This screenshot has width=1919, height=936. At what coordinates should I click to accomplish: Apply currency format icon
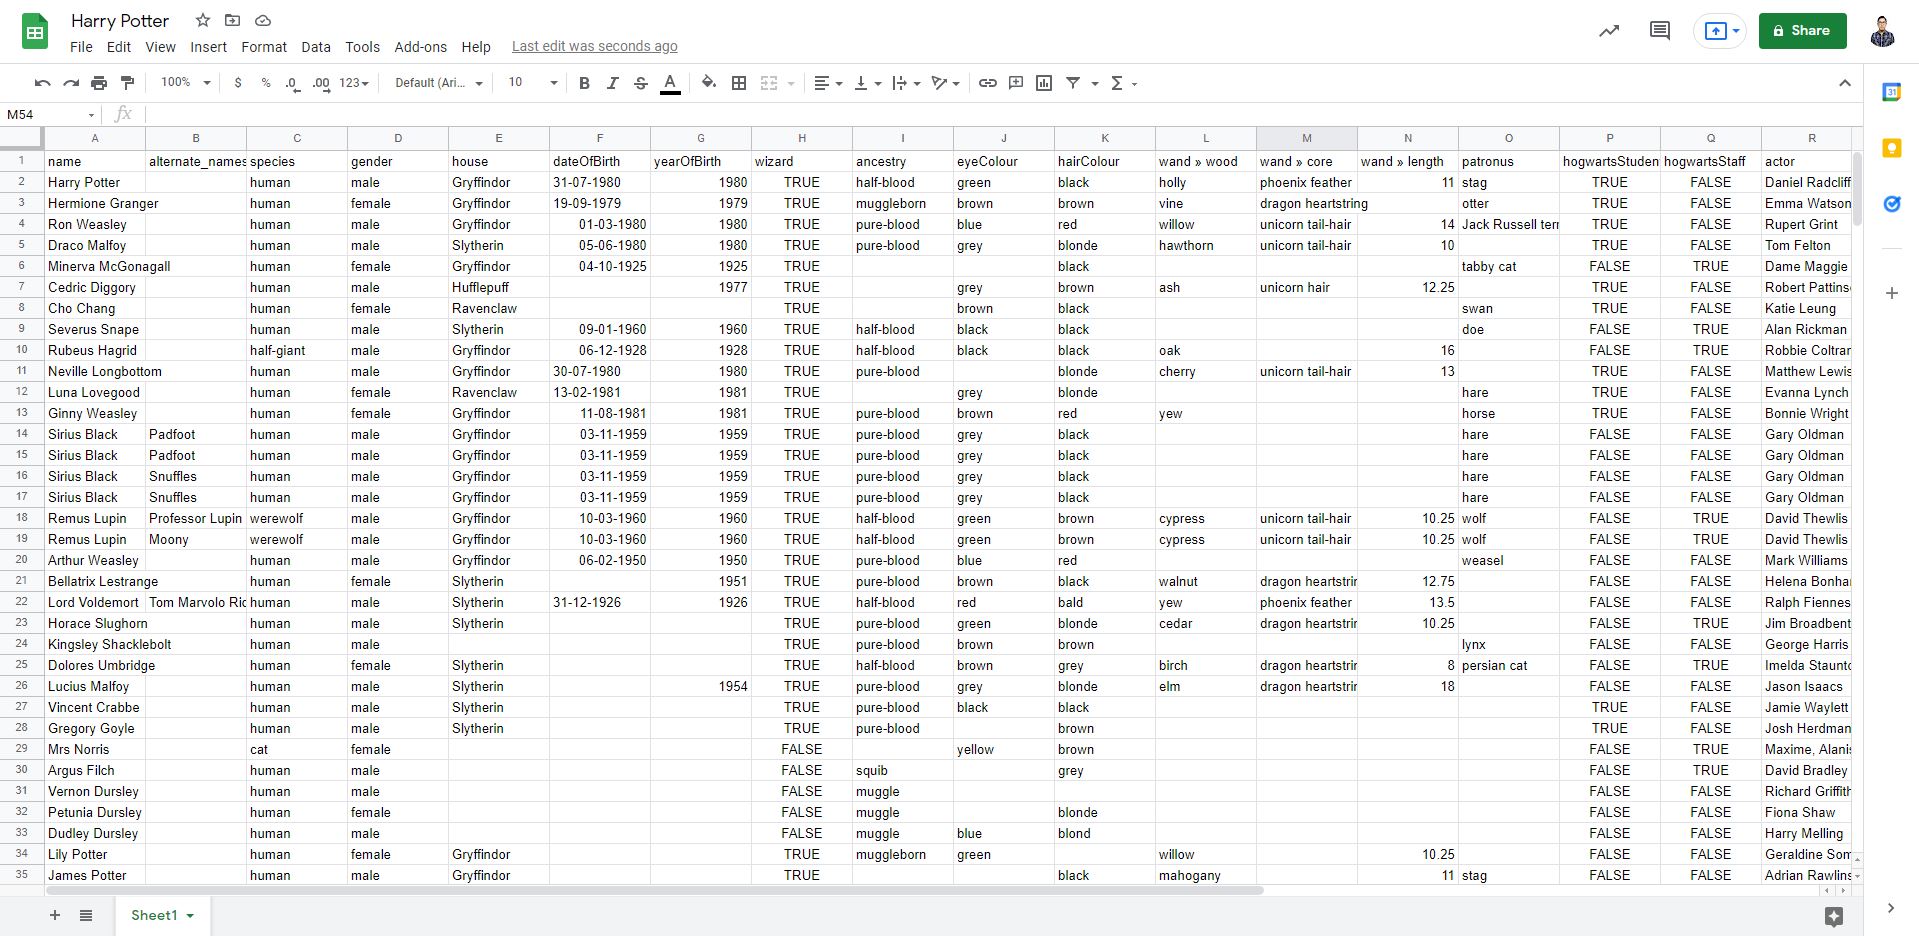click(237, 83)
